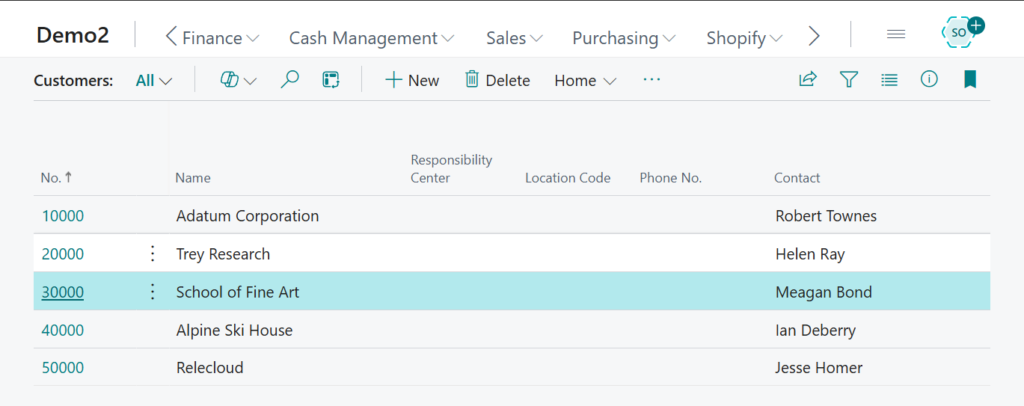Open row options for Trey Research
The height and width of the screenshot is (406, 1024).
[153, 254]
